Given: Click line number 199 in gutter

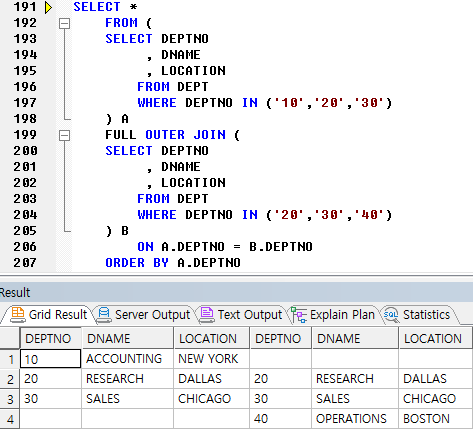Looking at the screenshot, I should [25, 135].
